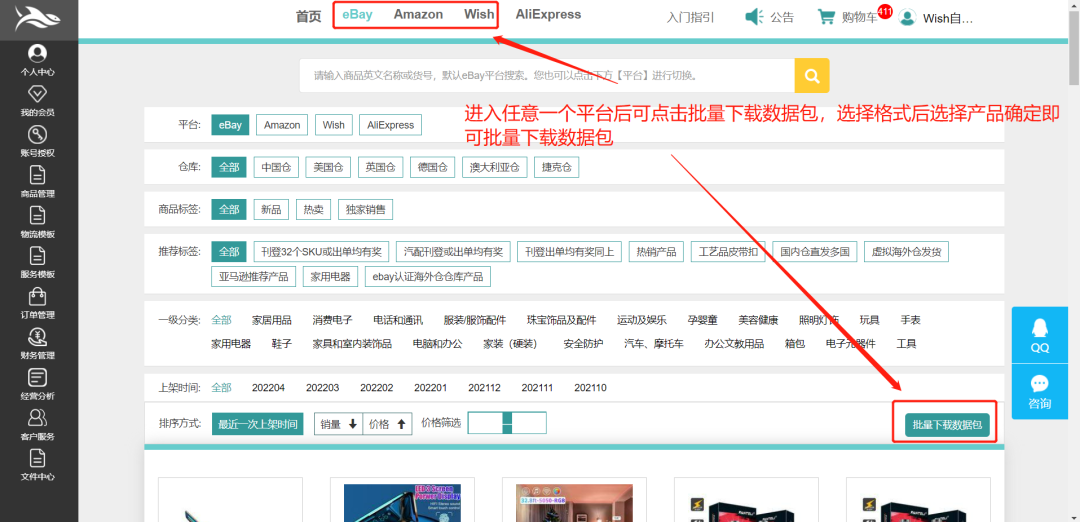Select Amazon in the 平台 filter

click(282, 125)
